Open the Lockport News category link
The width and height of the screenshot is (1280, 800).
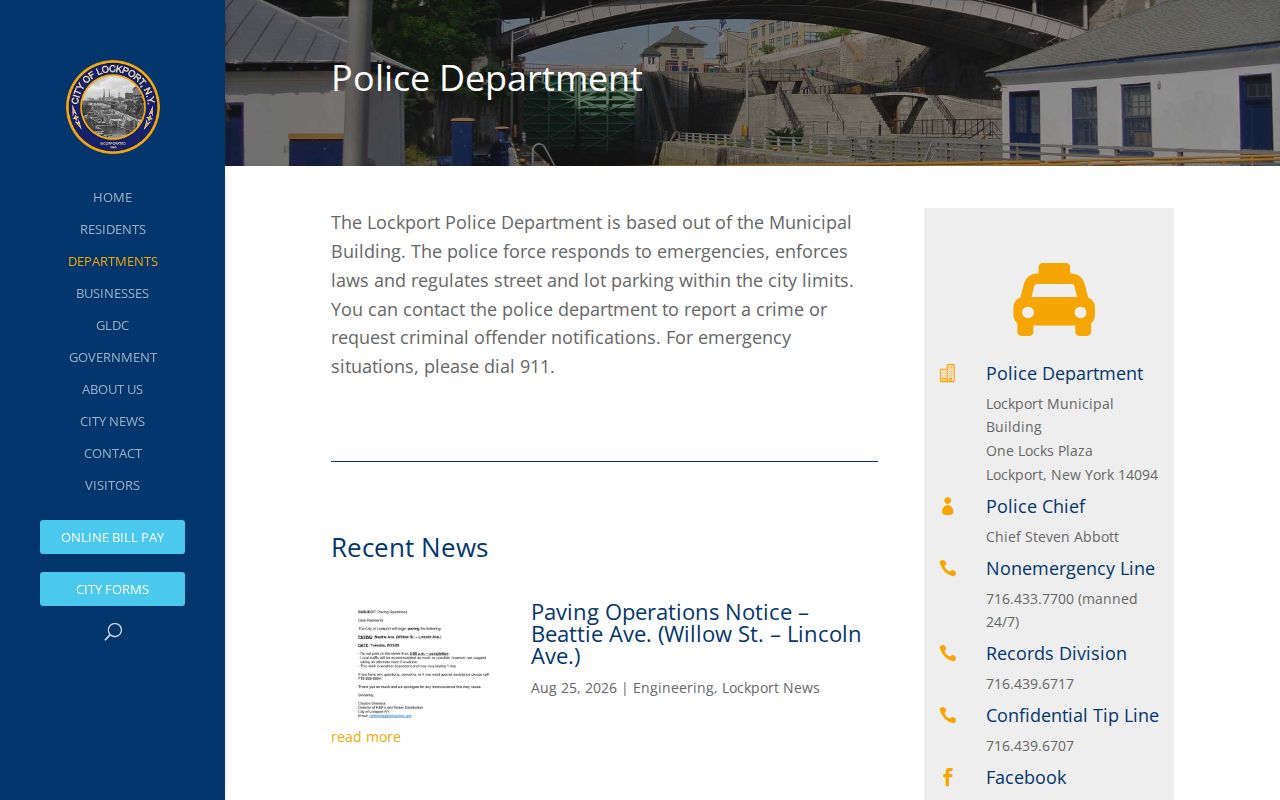coord(771,688)
